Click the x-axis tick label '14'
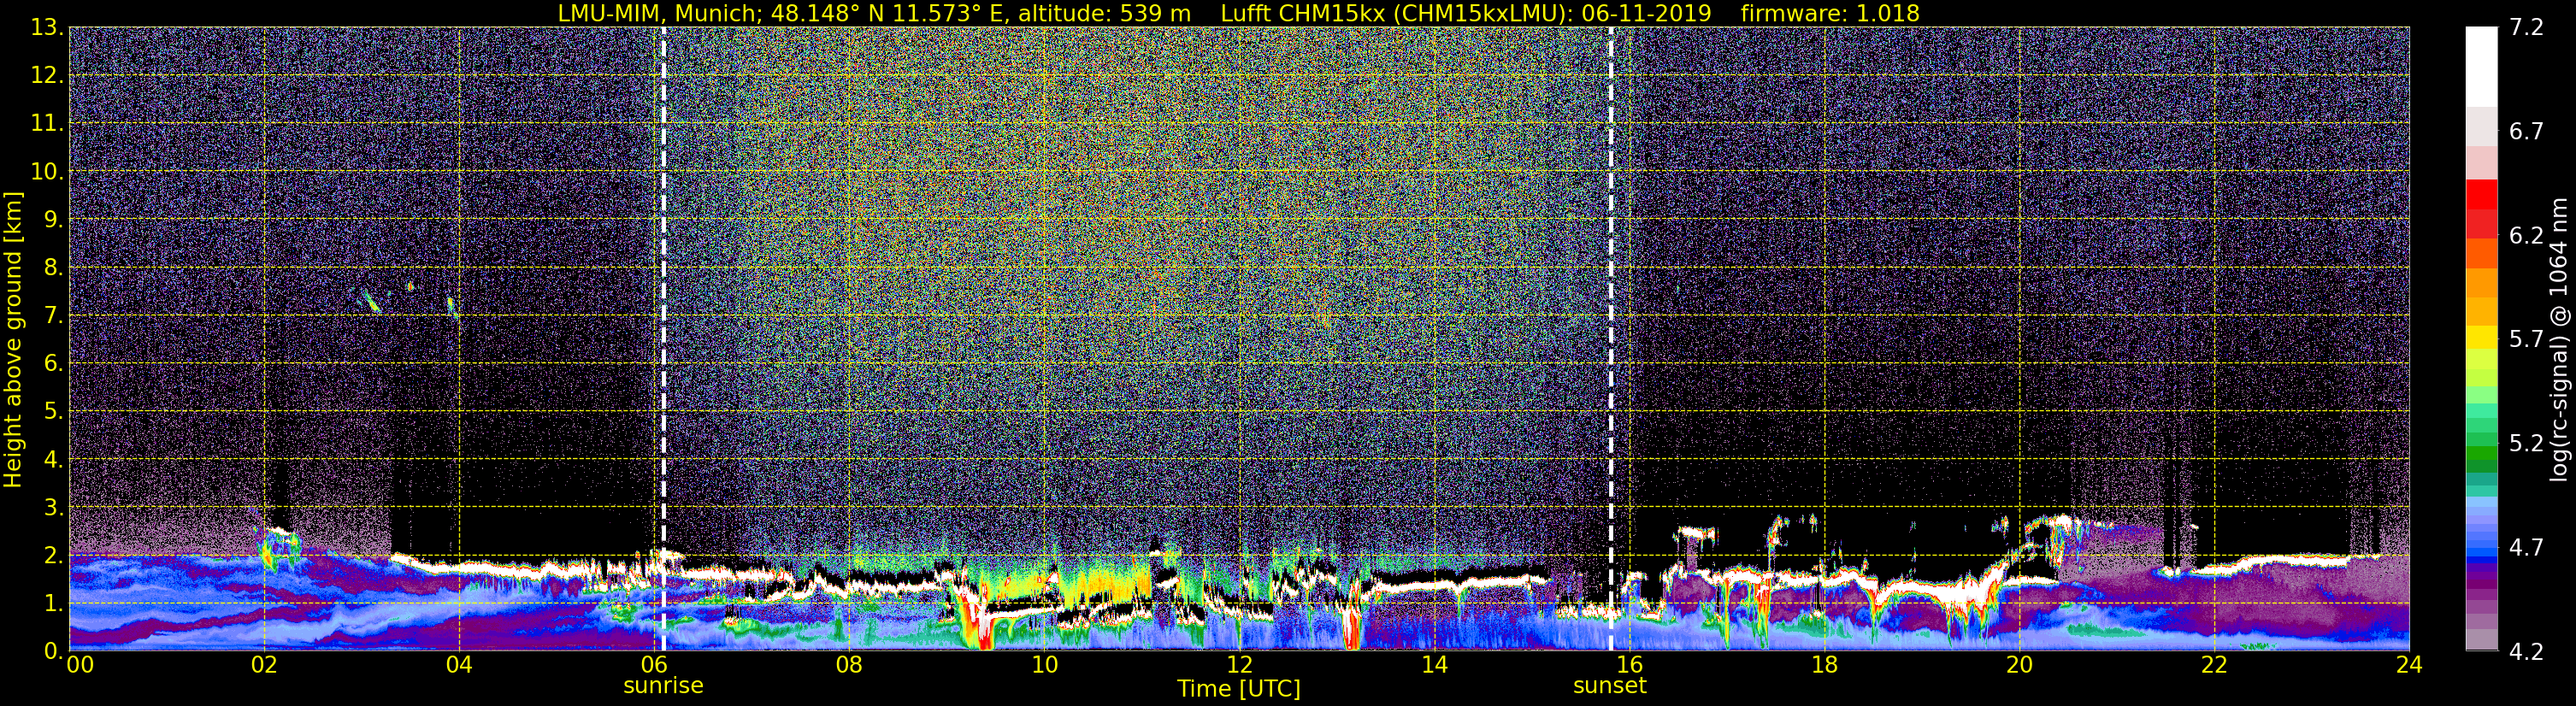 tap(1434, 665)
